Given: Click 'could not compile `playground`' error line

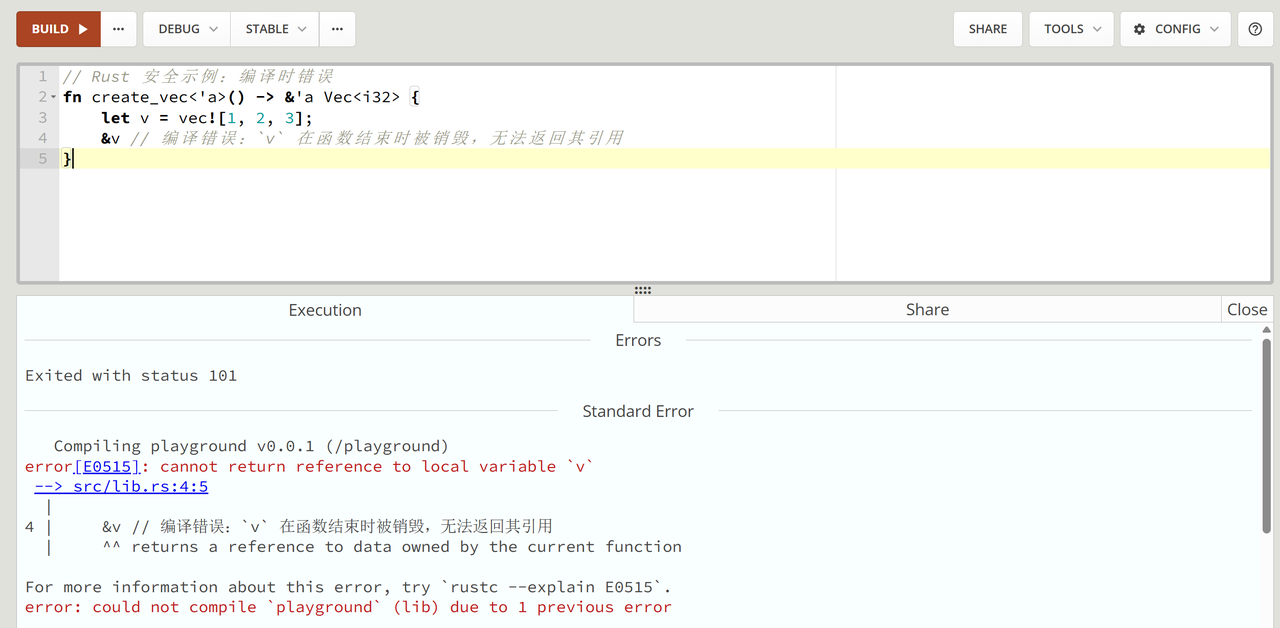Looking at the screenshot, I should pos(348,607).
